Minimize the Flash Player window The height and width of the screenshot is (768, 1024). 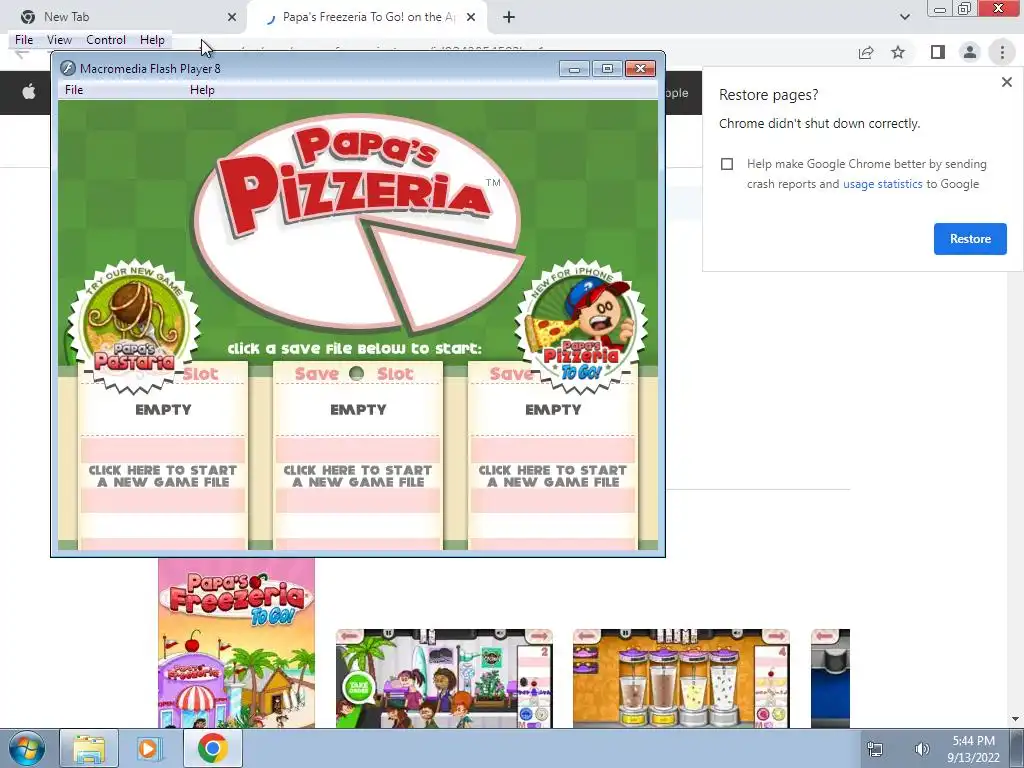coord(574,69)
